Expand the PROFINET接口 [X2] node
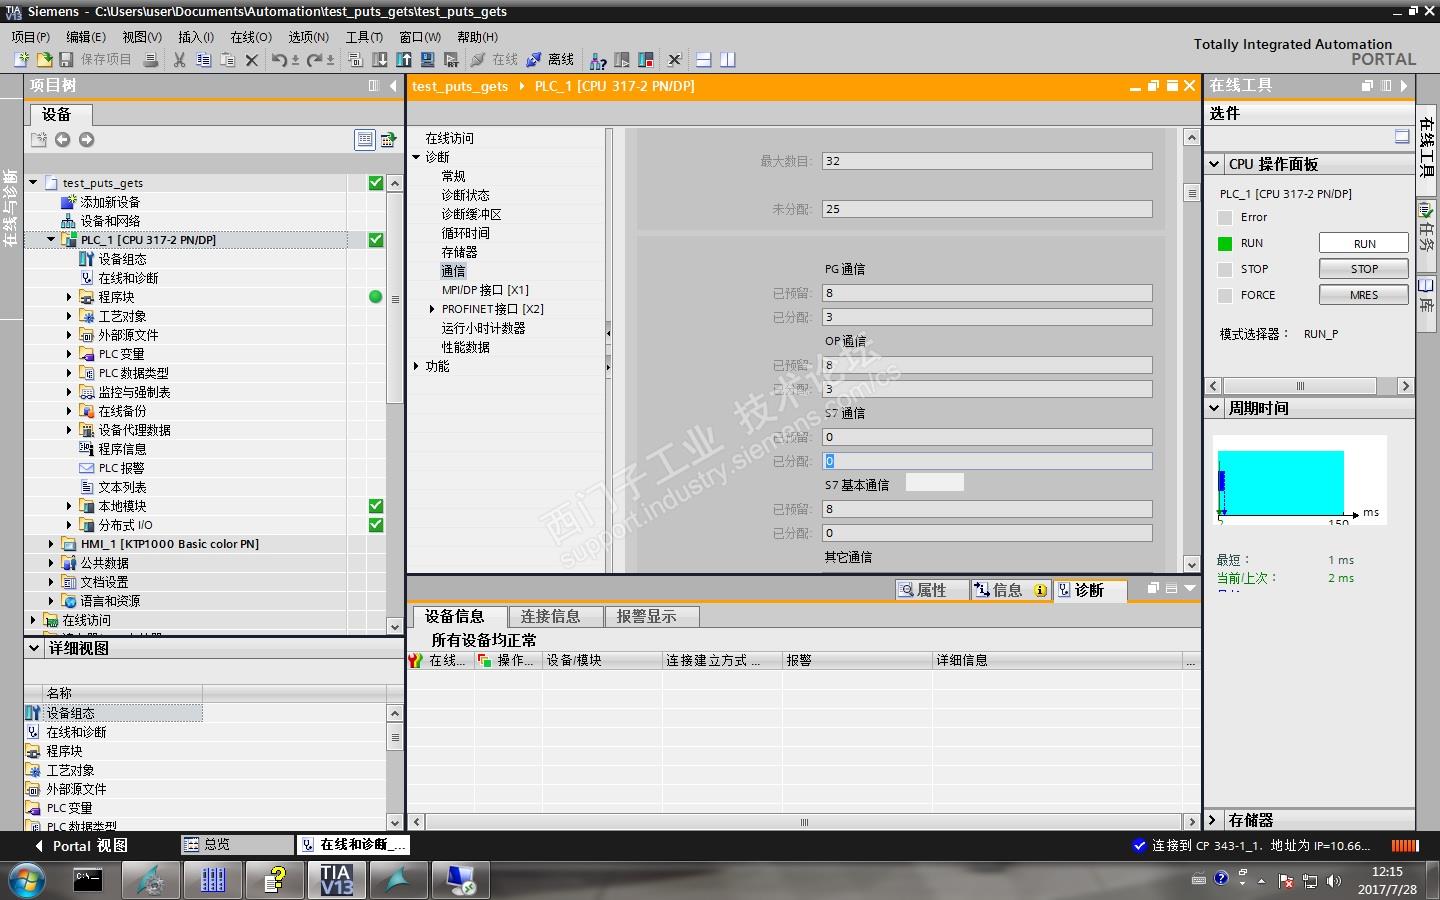Viewport: 1440px width, 900px height. (432, 309)
